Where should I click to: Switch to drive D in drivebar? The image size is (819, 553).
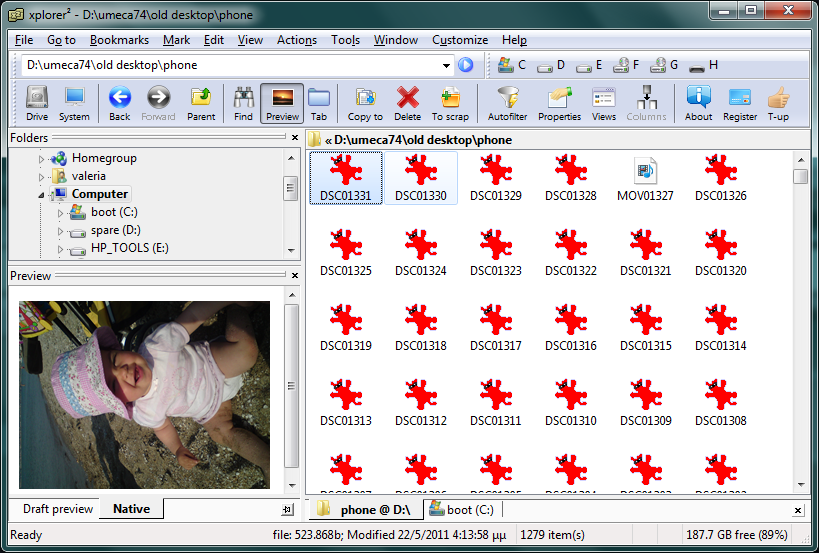pyautogui.click(x=551, y=65)
